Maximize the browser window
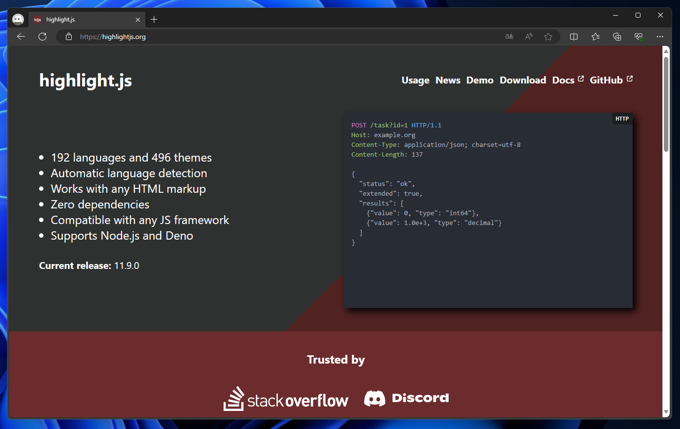This screenshot has width=680, height=429. coord(638,15)
